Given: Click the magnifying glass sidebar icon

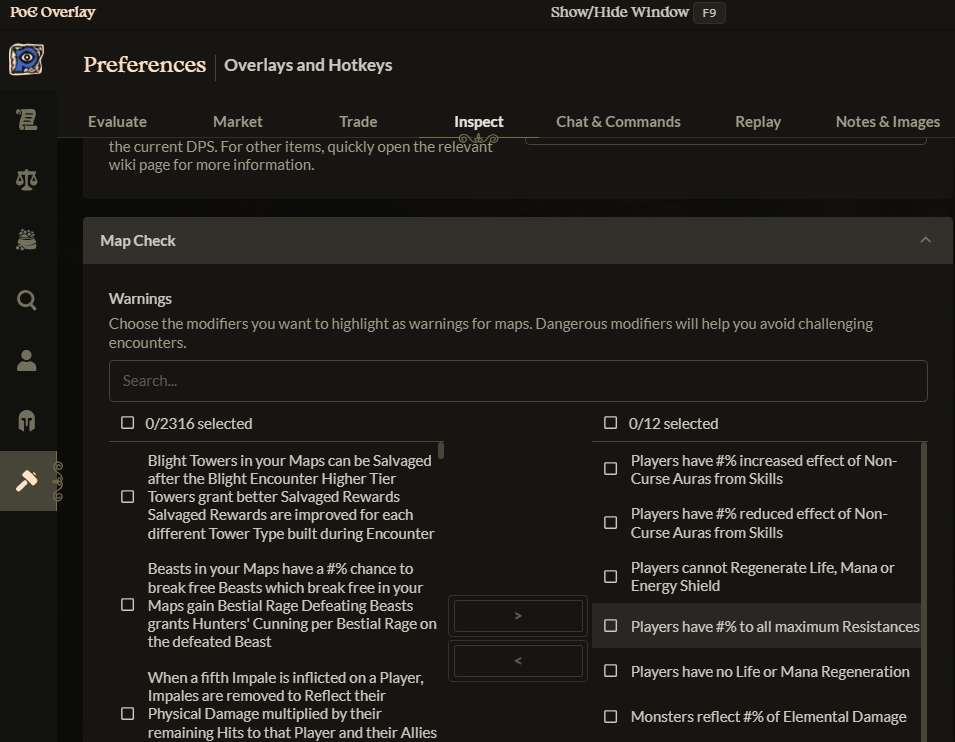Looking at the screenshot, I should (27, 300).
